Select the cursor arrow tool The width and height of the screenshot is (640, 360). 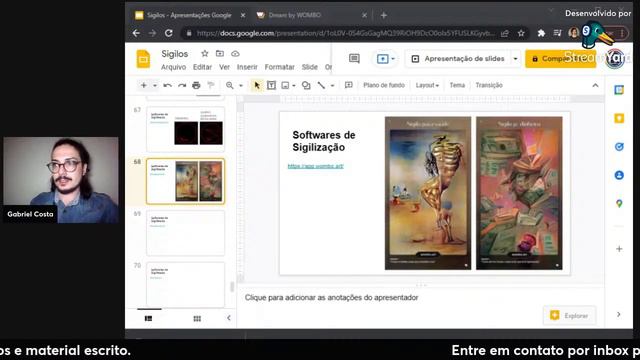point(257,85)
